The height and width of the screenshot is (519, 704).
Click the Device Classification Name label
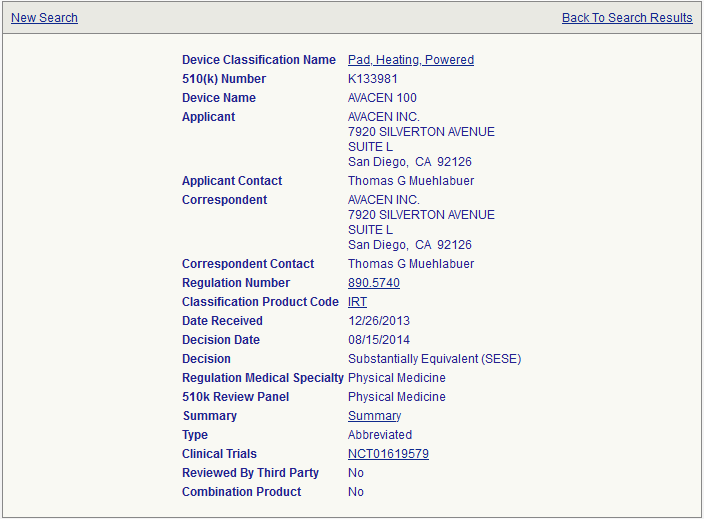coord(258,60)
